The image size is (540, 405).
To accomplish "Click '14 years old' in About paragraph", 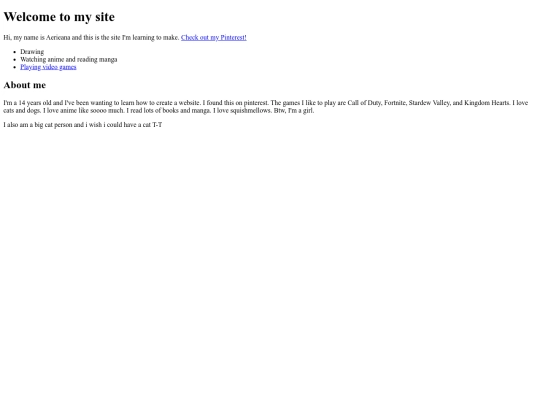I will point(35,103).
